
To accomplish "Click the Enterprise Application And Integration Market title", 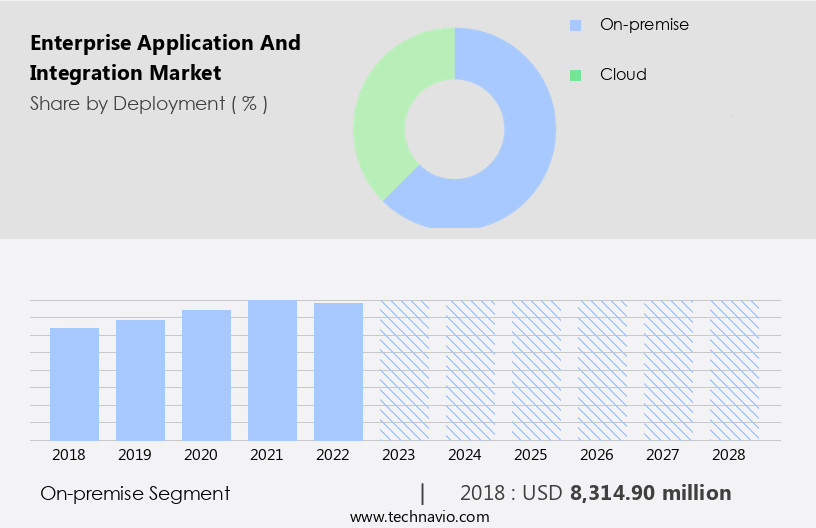I will 165,58.
